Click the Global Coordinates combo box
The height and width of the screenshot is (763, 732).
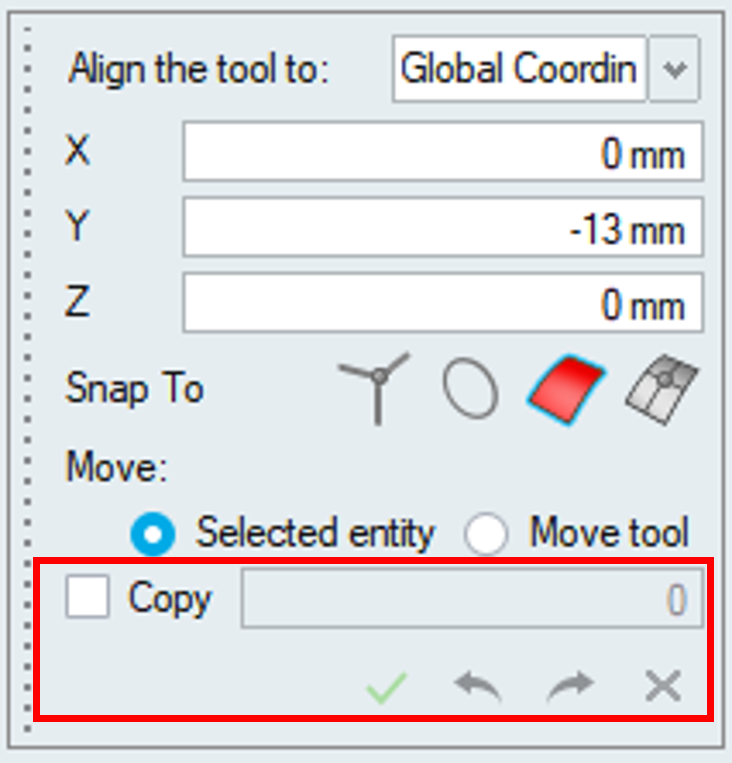pyautogui.click(x=519, y=70)
